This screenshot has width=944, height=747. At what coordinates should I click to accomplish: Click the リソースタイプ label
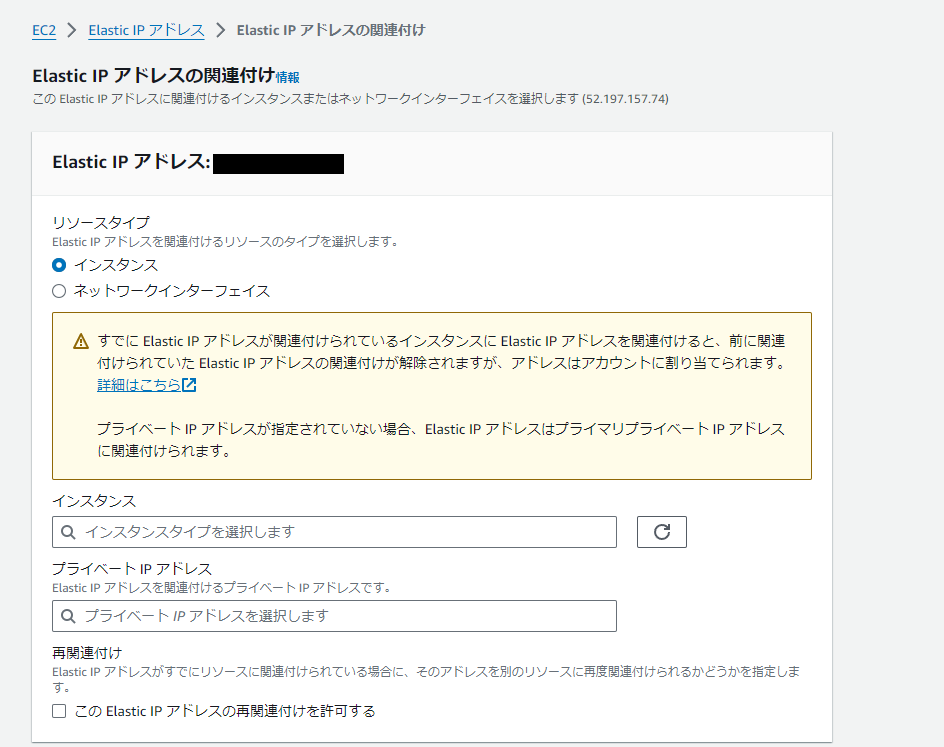coord(101,223)
